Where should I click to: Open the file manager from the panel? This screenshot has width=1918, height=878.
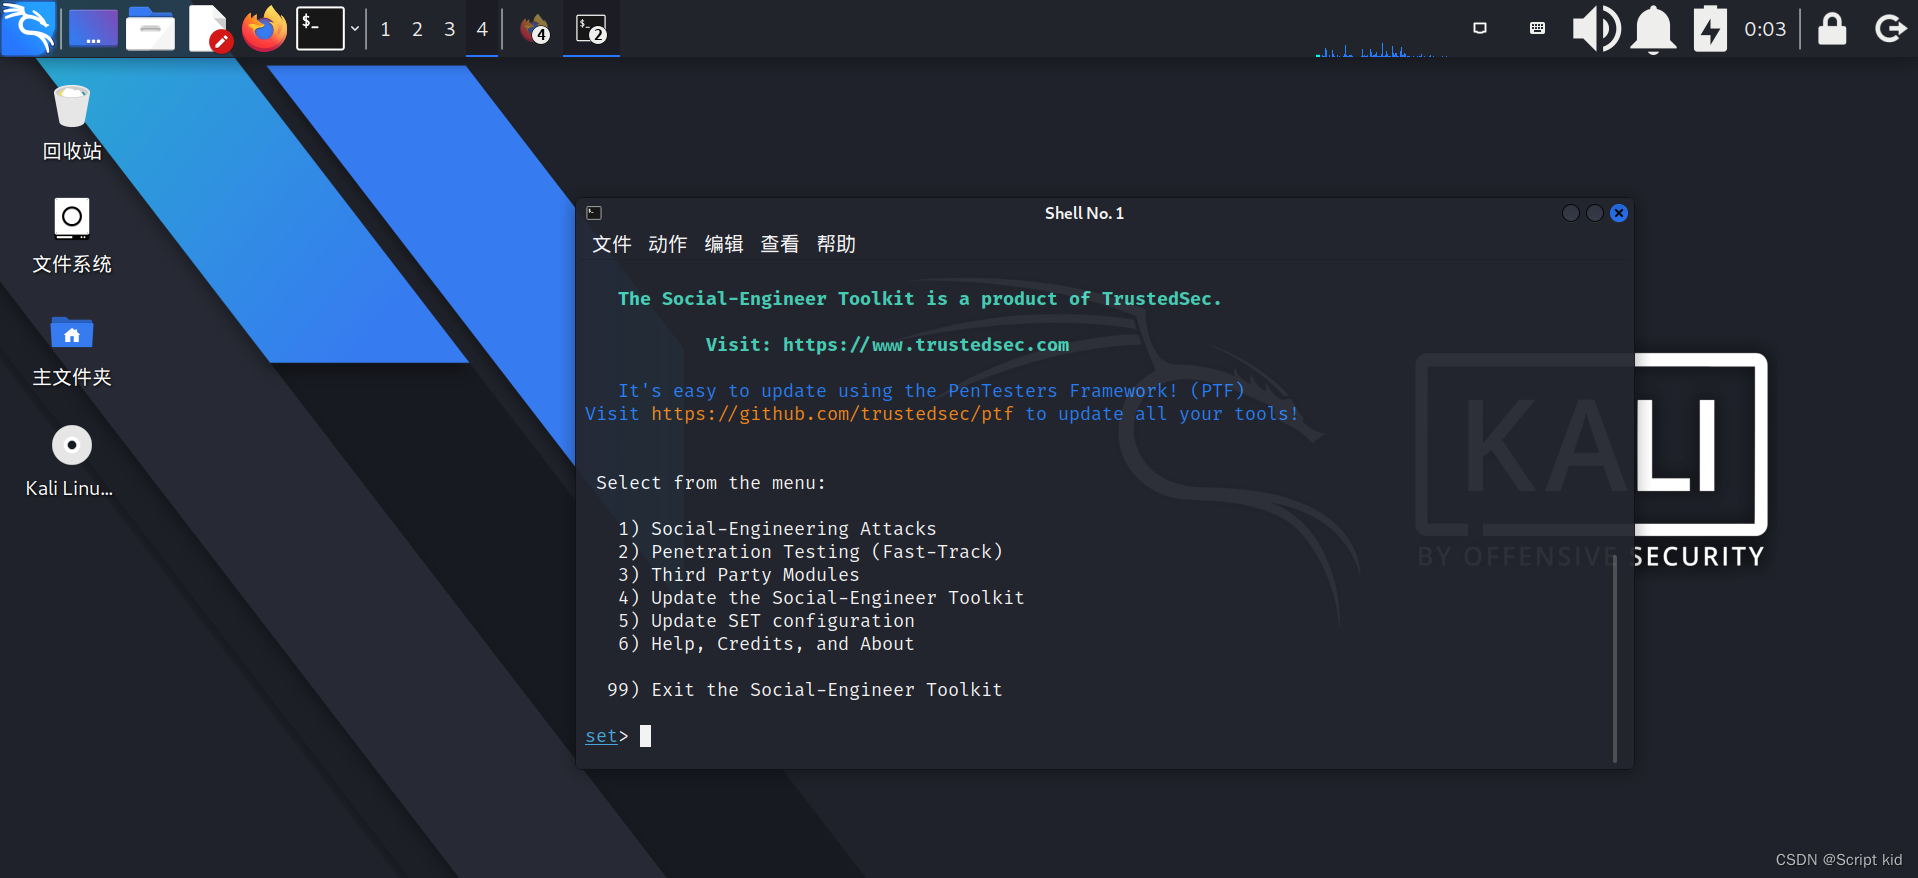tap(150, 28)
